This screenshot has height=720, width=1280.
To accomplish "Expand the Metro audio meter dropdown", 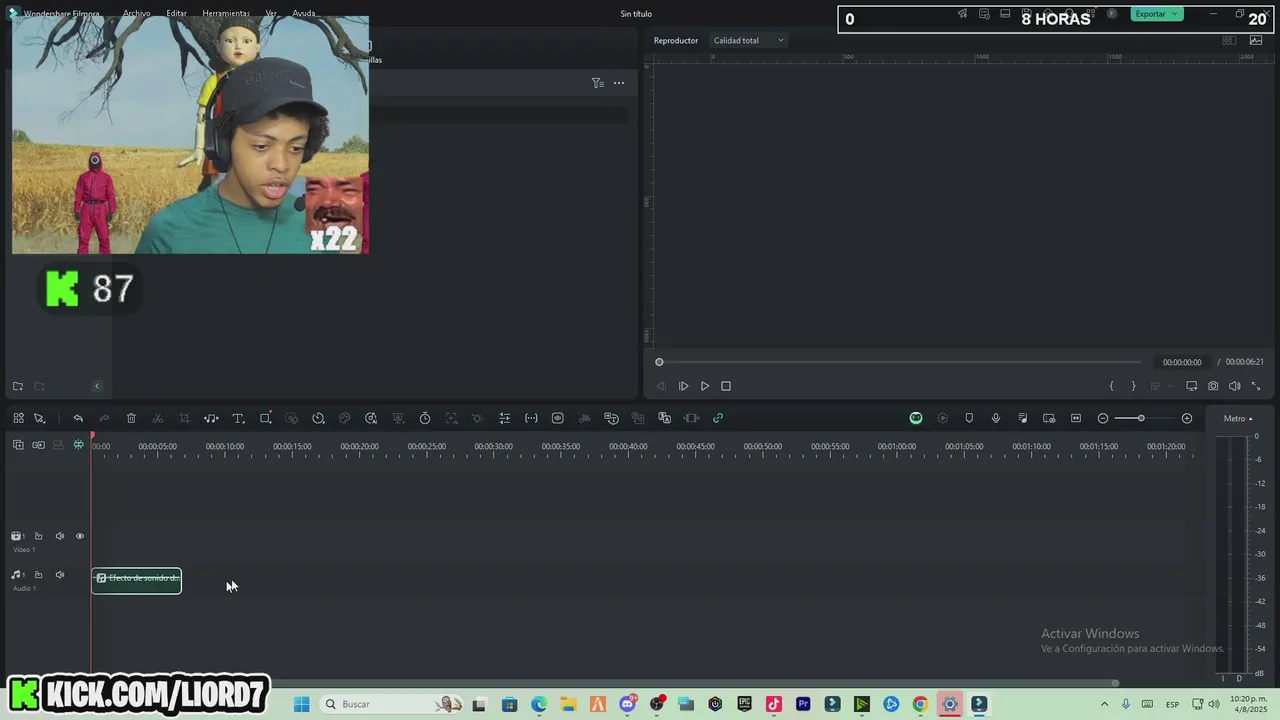I will [x=1238, y=419].
